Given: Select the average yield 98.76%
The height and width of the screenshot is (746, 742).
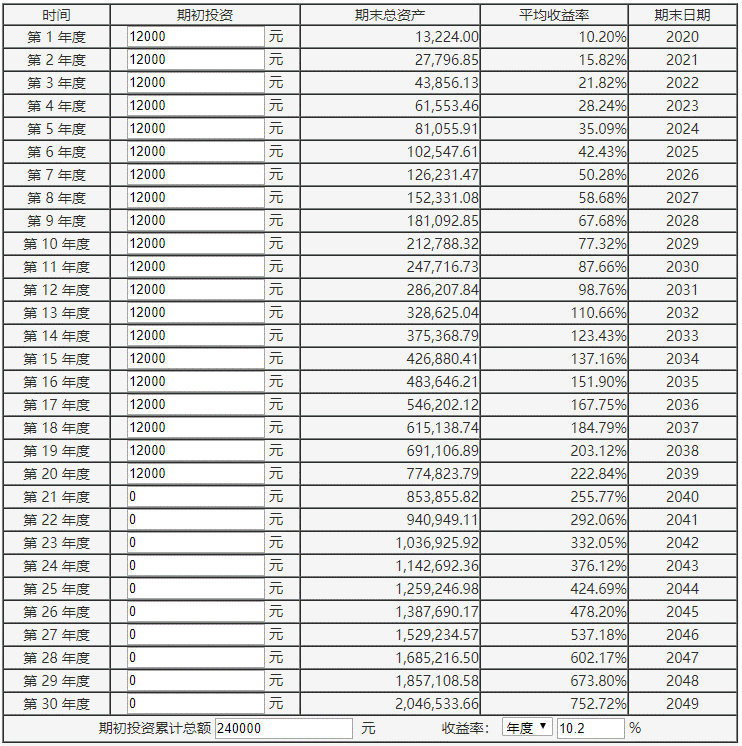Looking at the screenshot, I should tap(603, 289).
